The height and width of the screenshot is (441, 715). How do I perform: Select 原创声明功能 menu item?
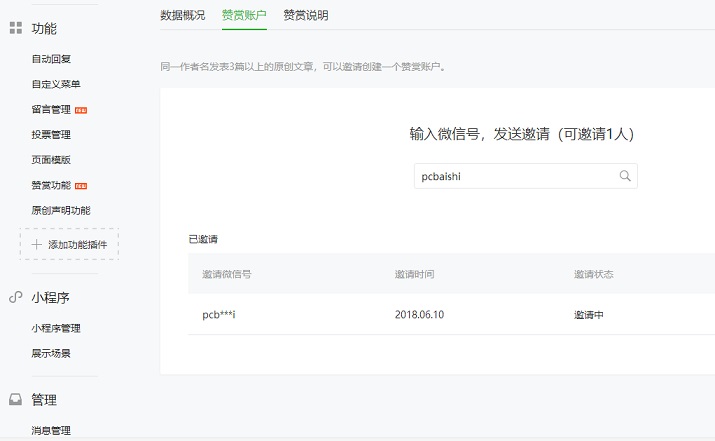coord(60,210)
